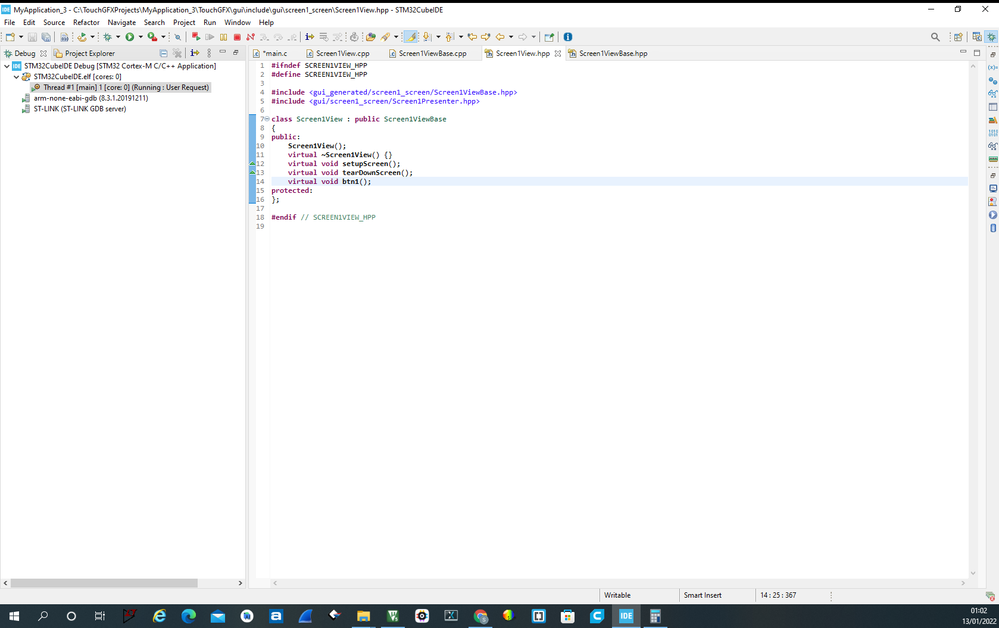999x628 pixels.
Task: Click the Step Return icon
Action: [x=292, y=37]
